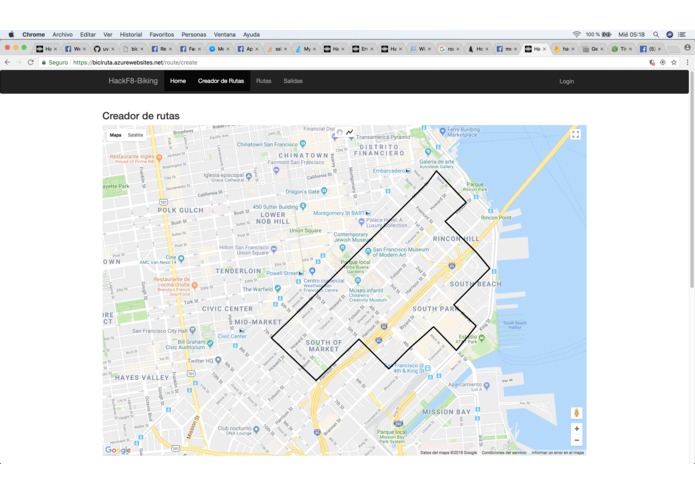Click the Login link

coord(566,82)
